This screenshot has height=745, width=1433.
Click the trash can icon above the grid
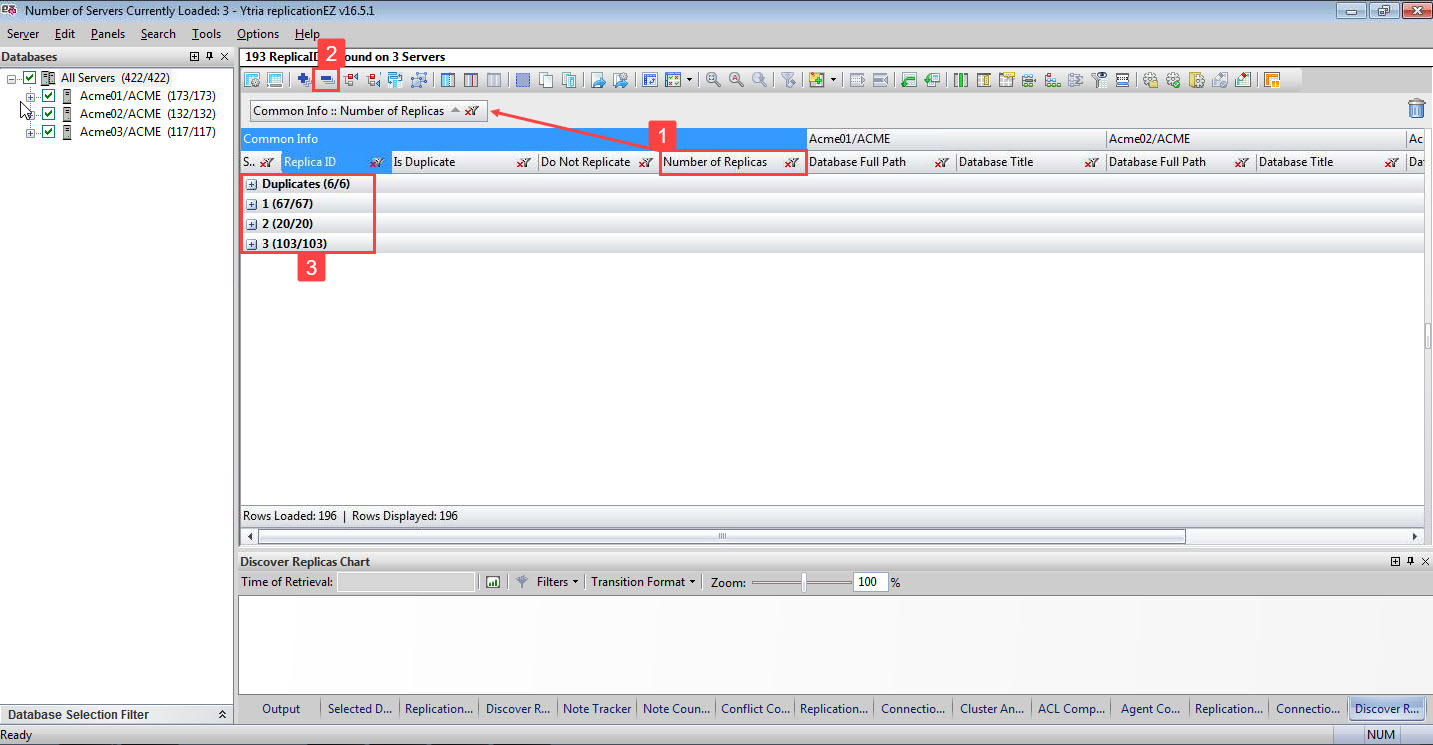(1417, 108)
